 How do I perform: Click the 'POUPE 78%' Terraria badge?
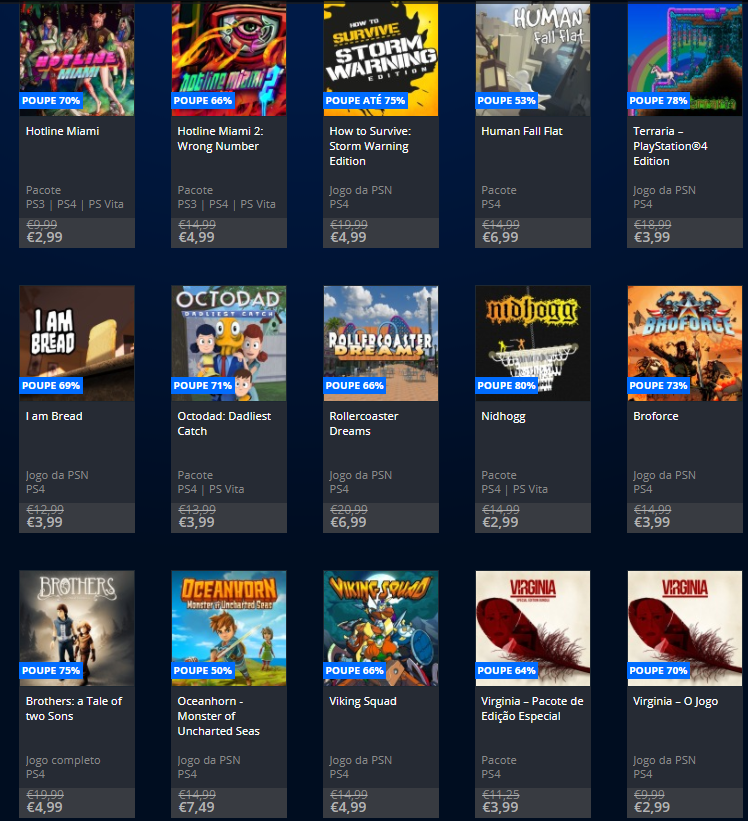pos(658,101)
